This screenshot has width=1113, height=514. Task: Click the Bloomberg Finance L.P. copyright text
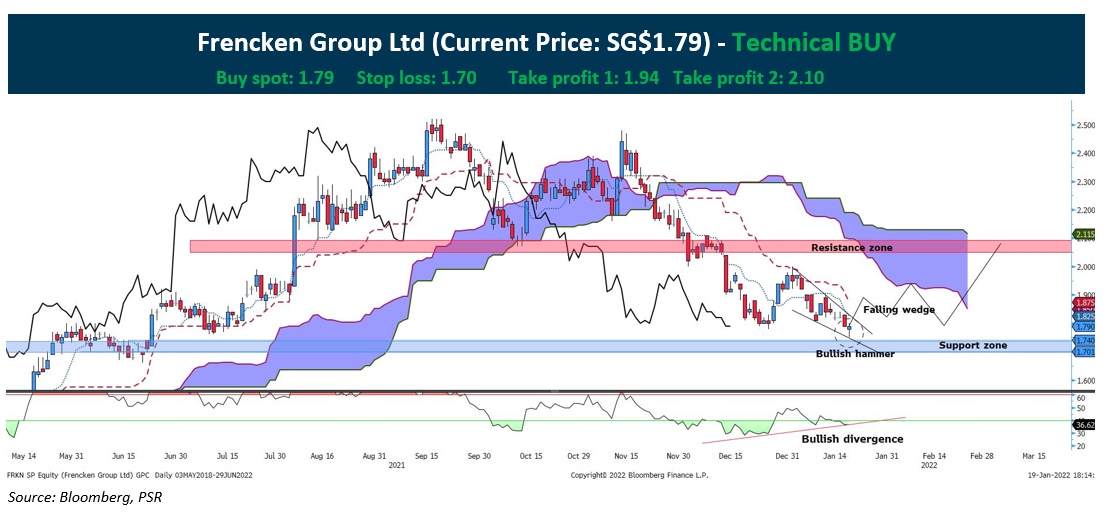[640, 475]
